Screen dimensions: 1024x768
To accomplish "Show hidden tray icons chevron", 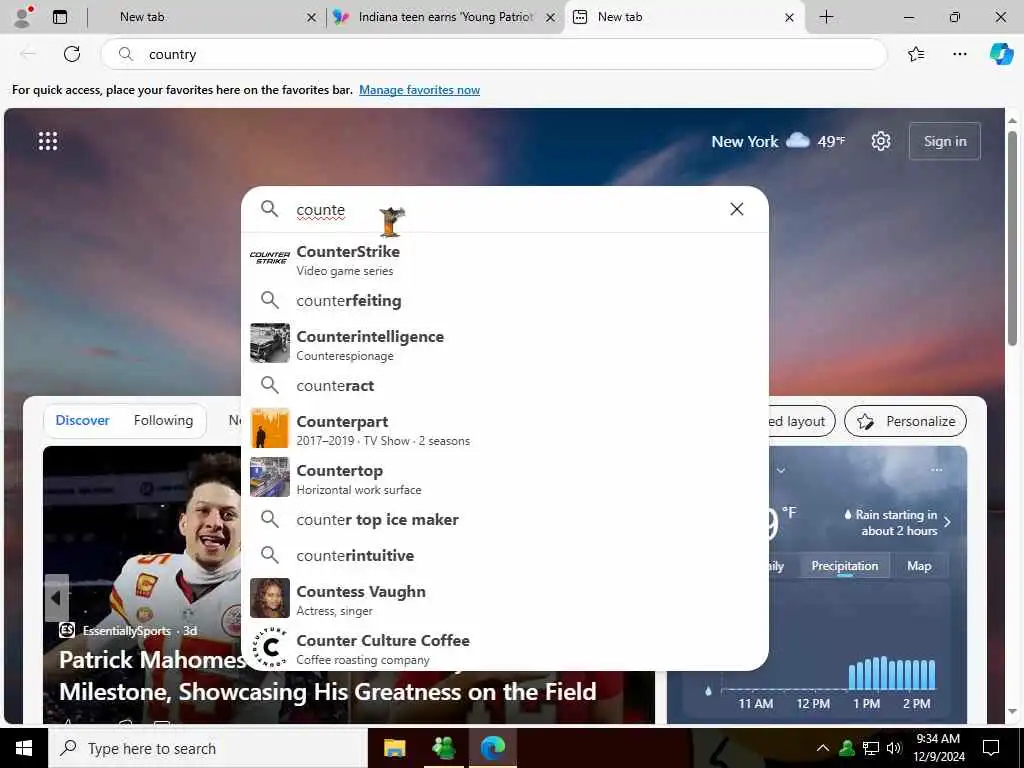I will click(823, 748).
